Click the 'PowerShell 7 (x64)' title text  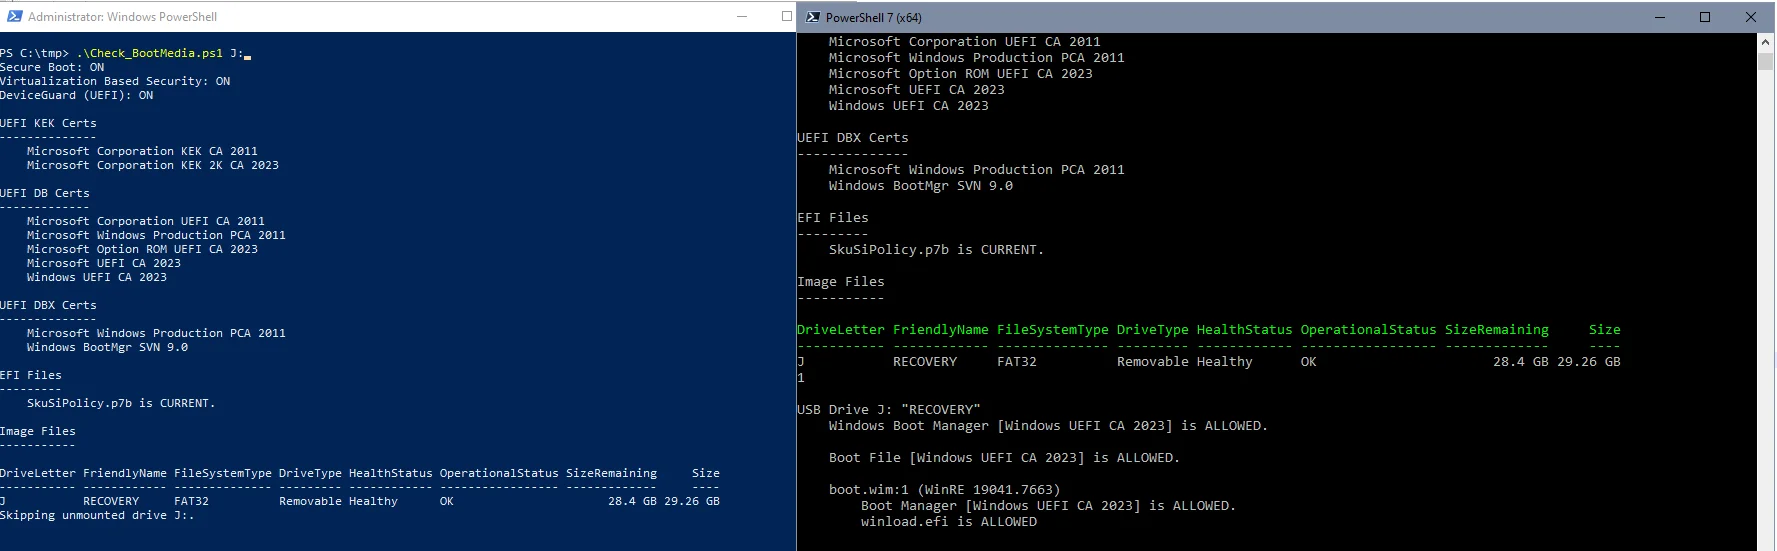click(874, 17)
